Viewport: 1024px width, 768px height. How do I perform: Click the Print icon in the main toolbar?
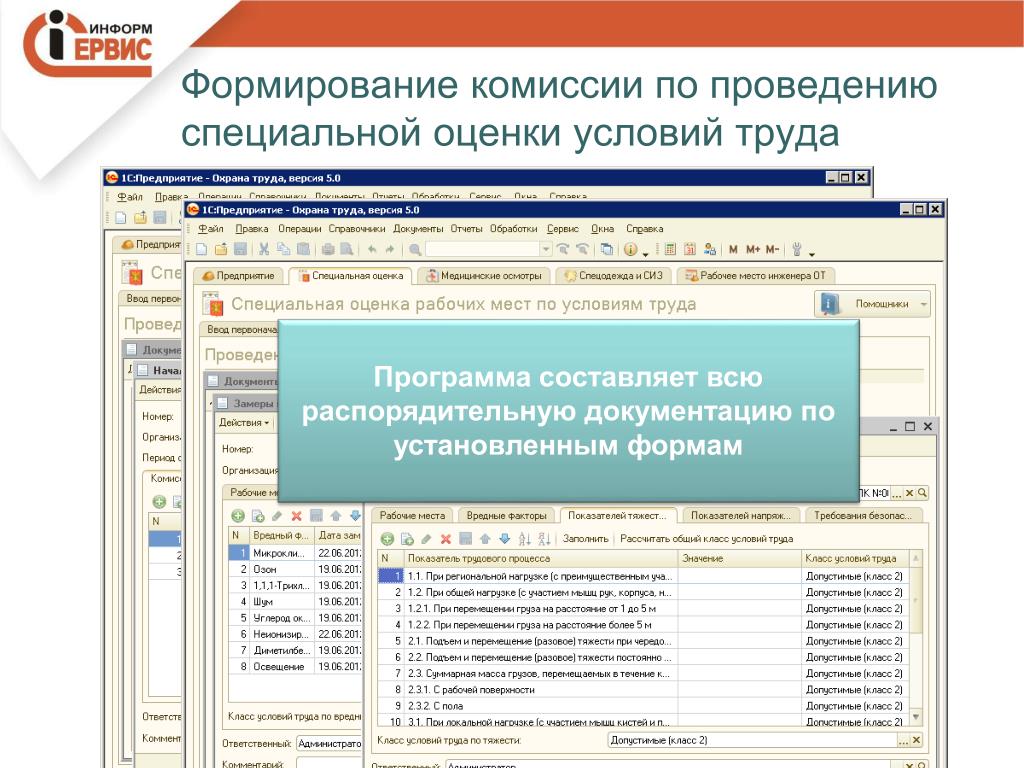pos(328,249)
